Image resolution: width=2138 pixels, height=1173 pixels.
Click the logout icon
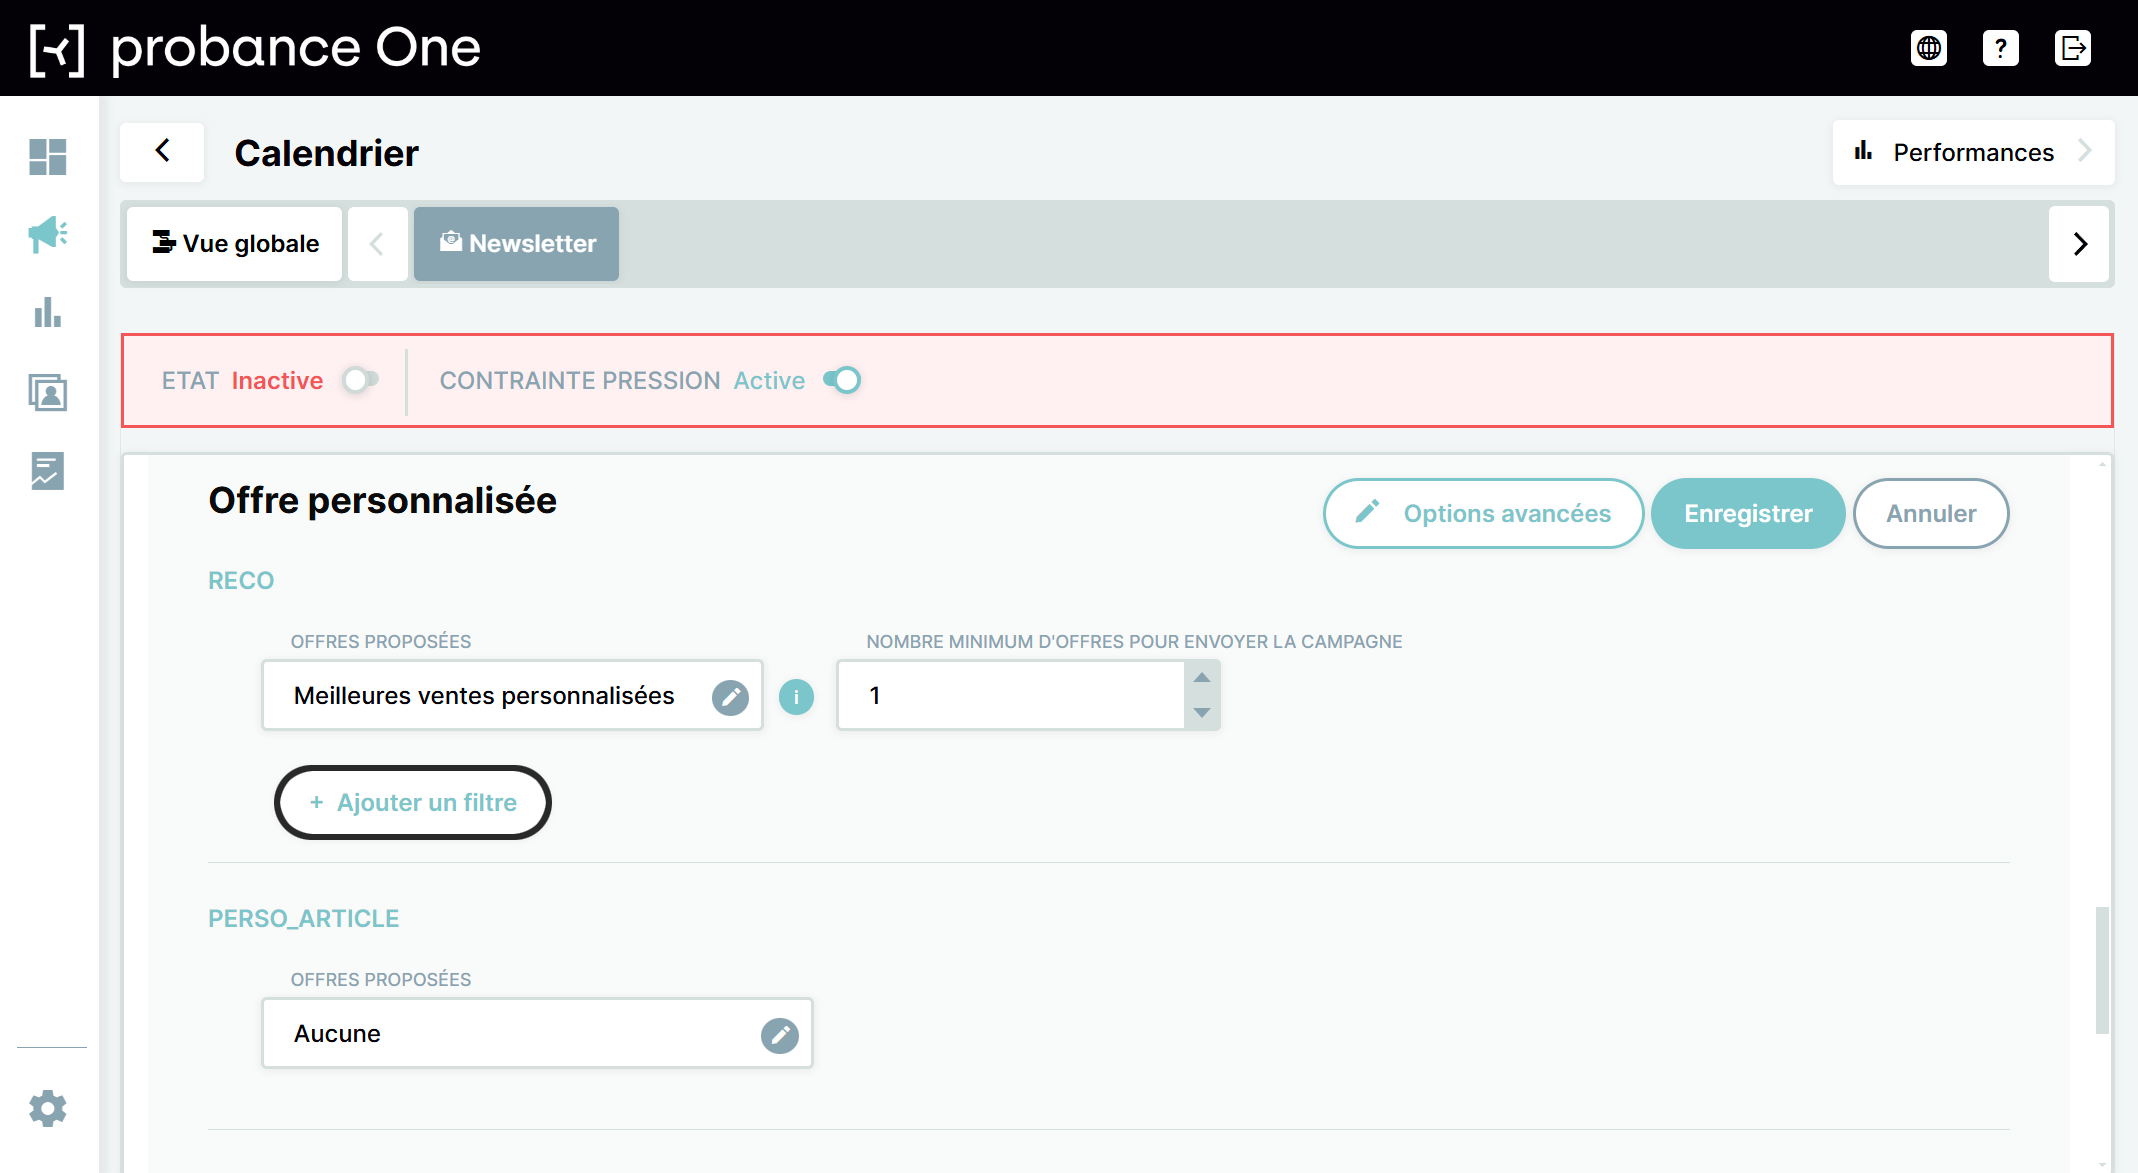(x=2073, y=48)
